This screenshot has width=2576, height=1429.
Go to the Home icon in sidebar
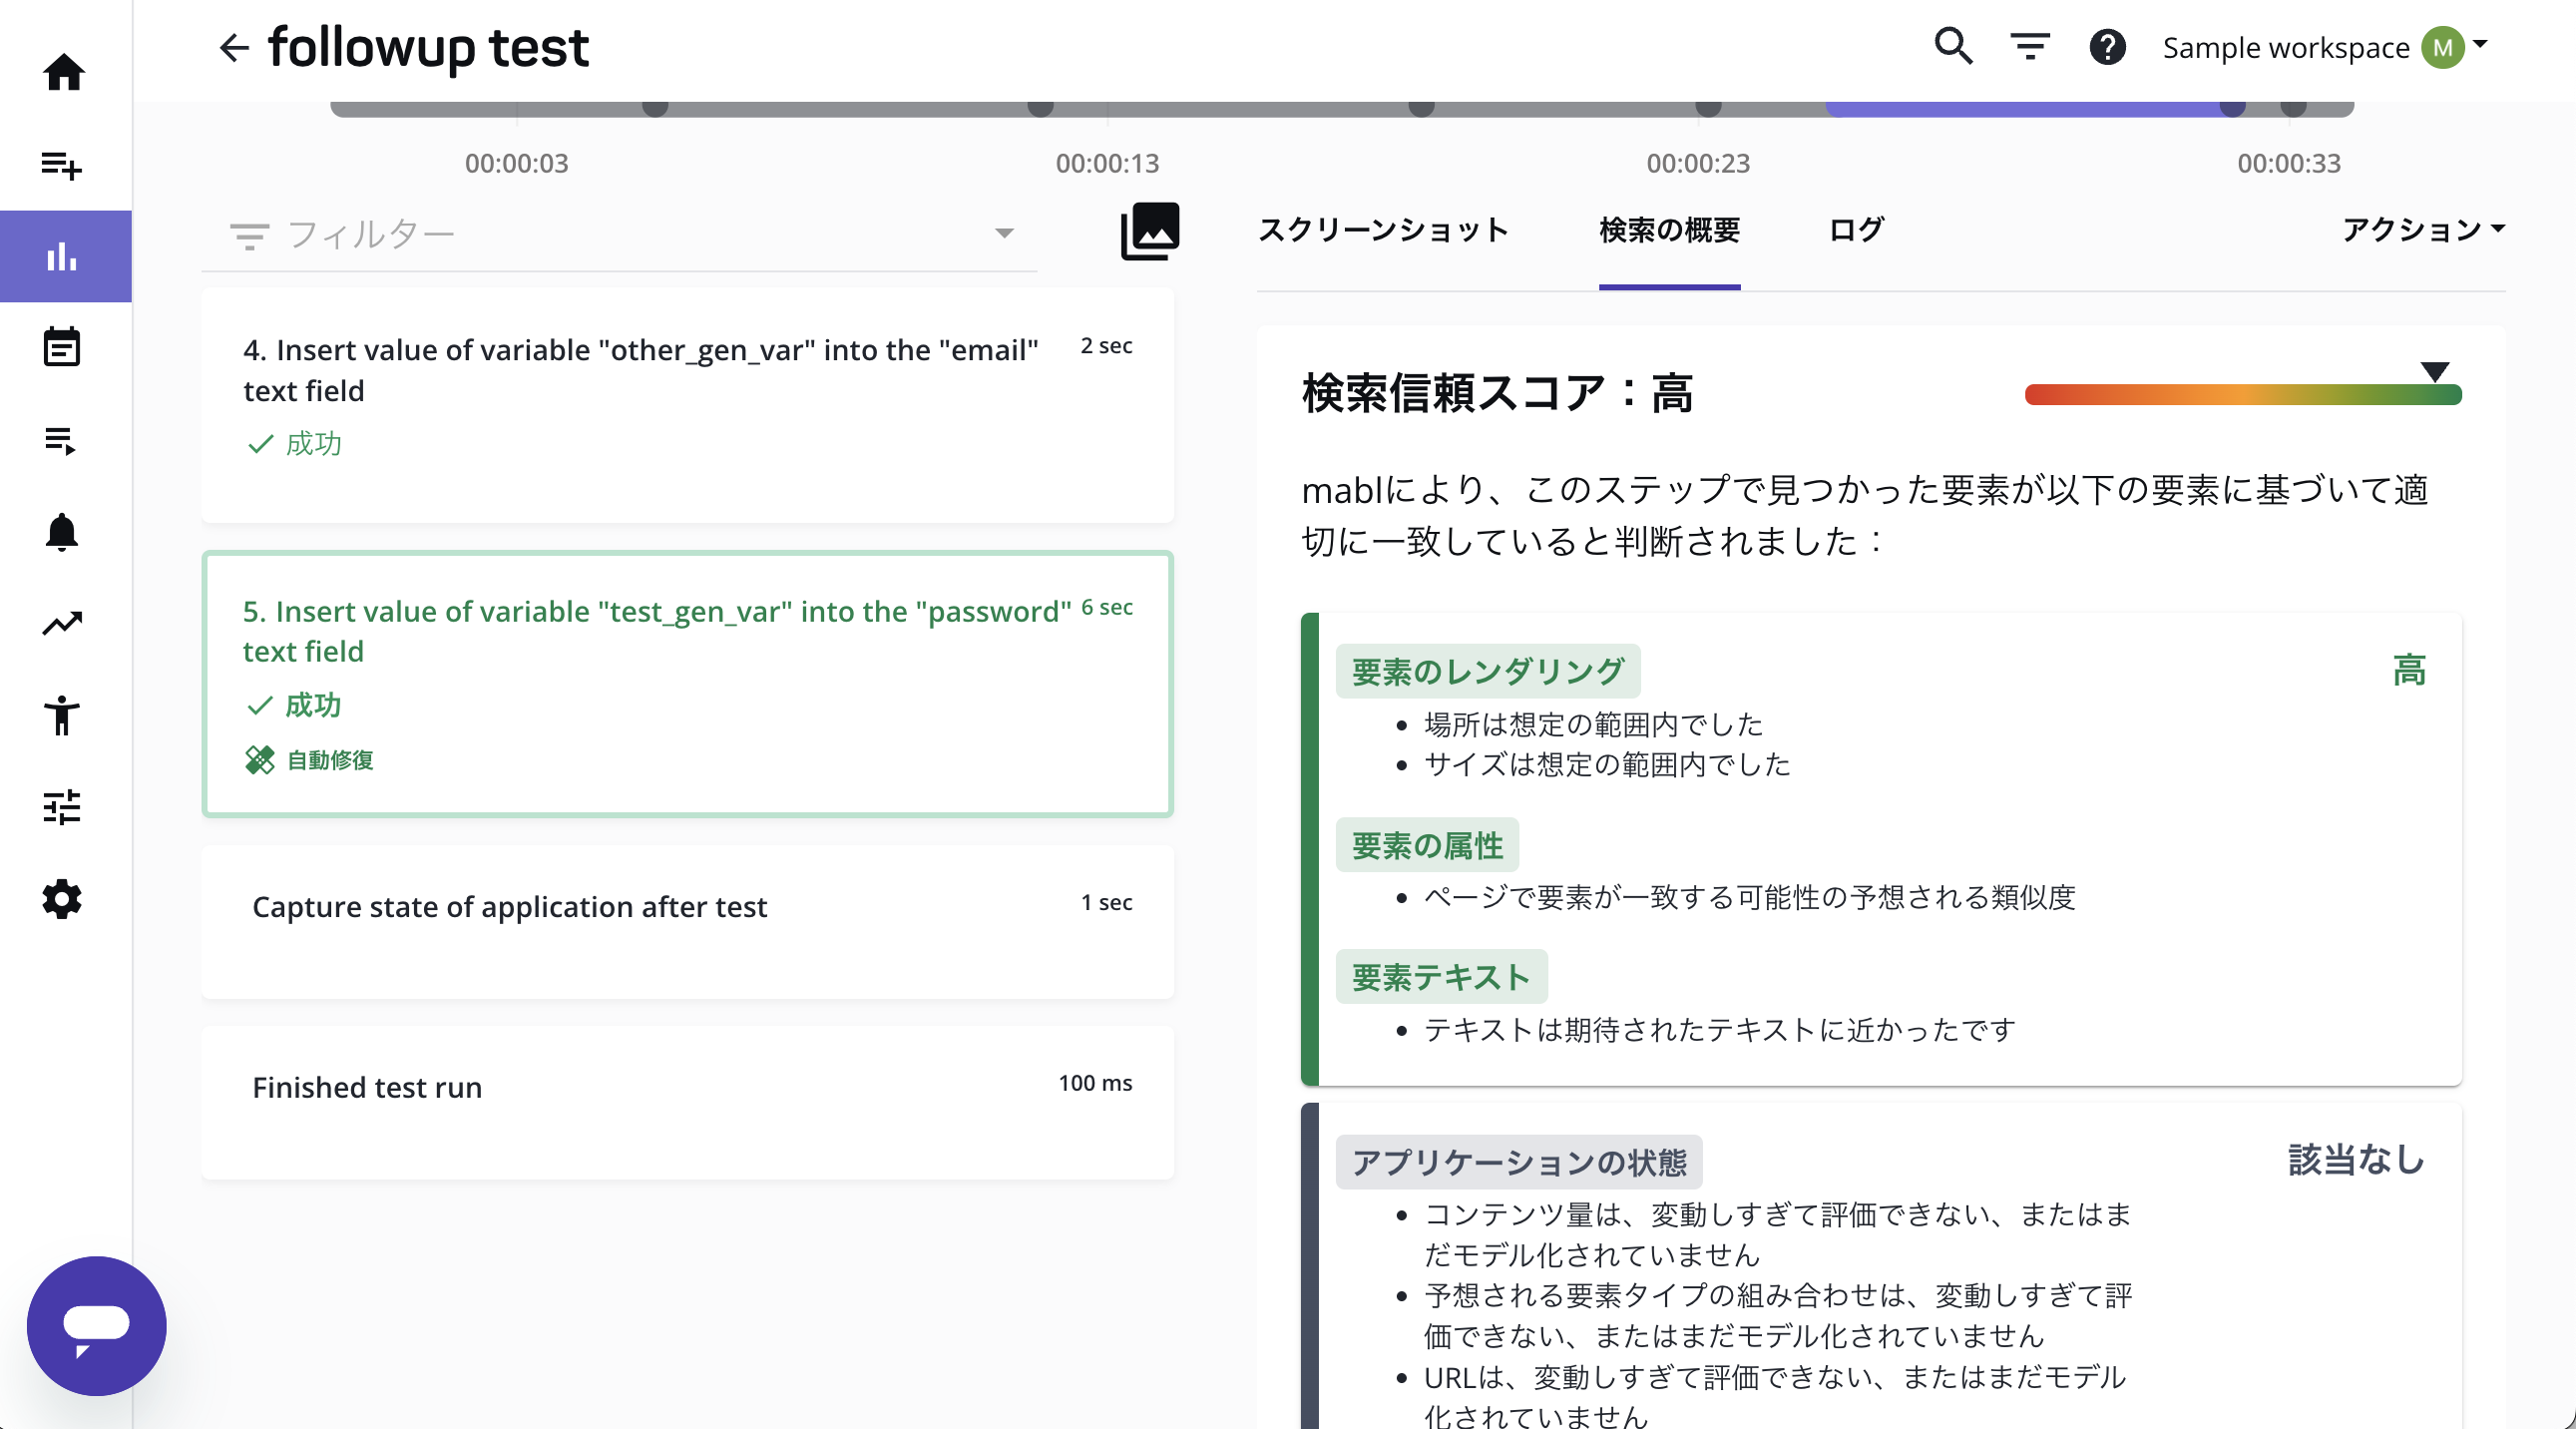(x=64, y=72)
